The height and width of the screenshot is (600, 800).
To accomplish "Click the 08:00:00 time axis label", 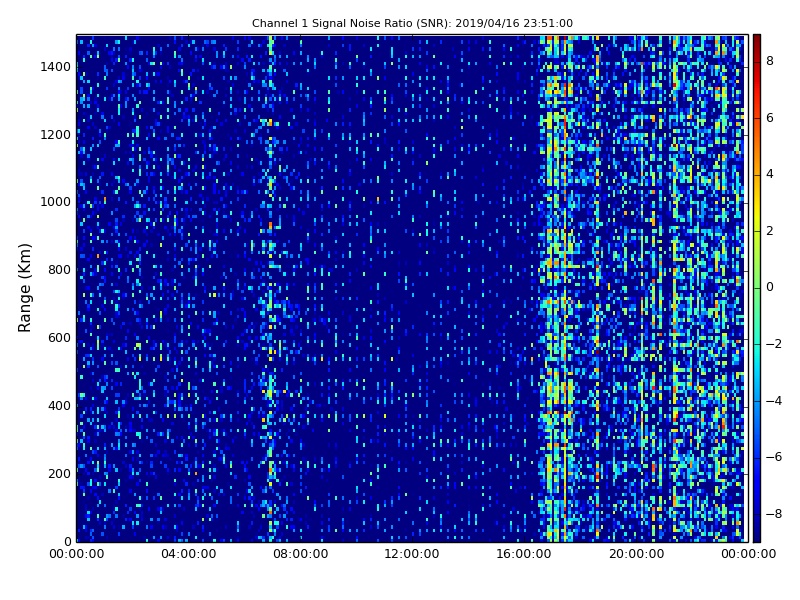I will click(301, 554).
